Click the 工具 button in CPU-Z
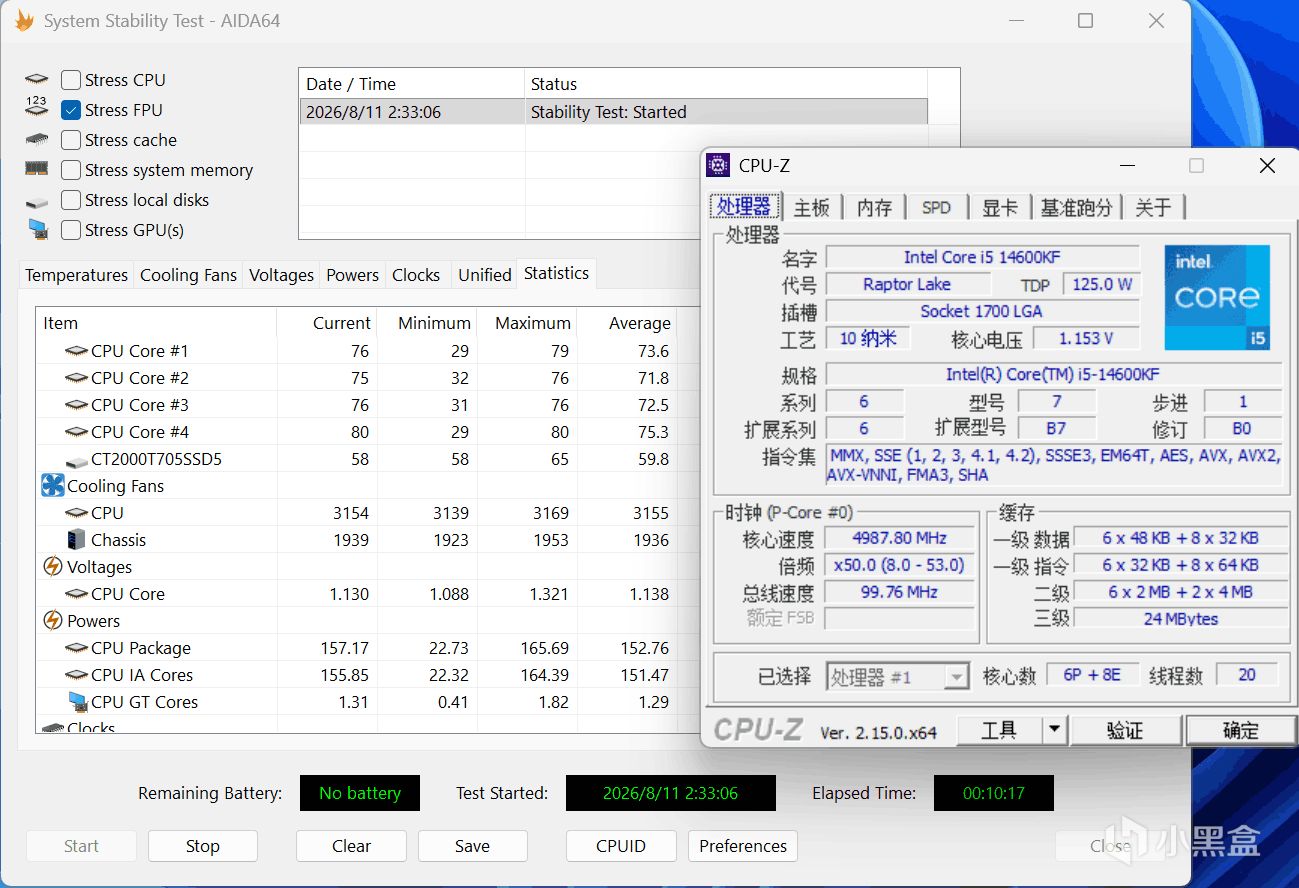Image resolution: width=1299 pixels, height=888 pixels. (999, 730)
